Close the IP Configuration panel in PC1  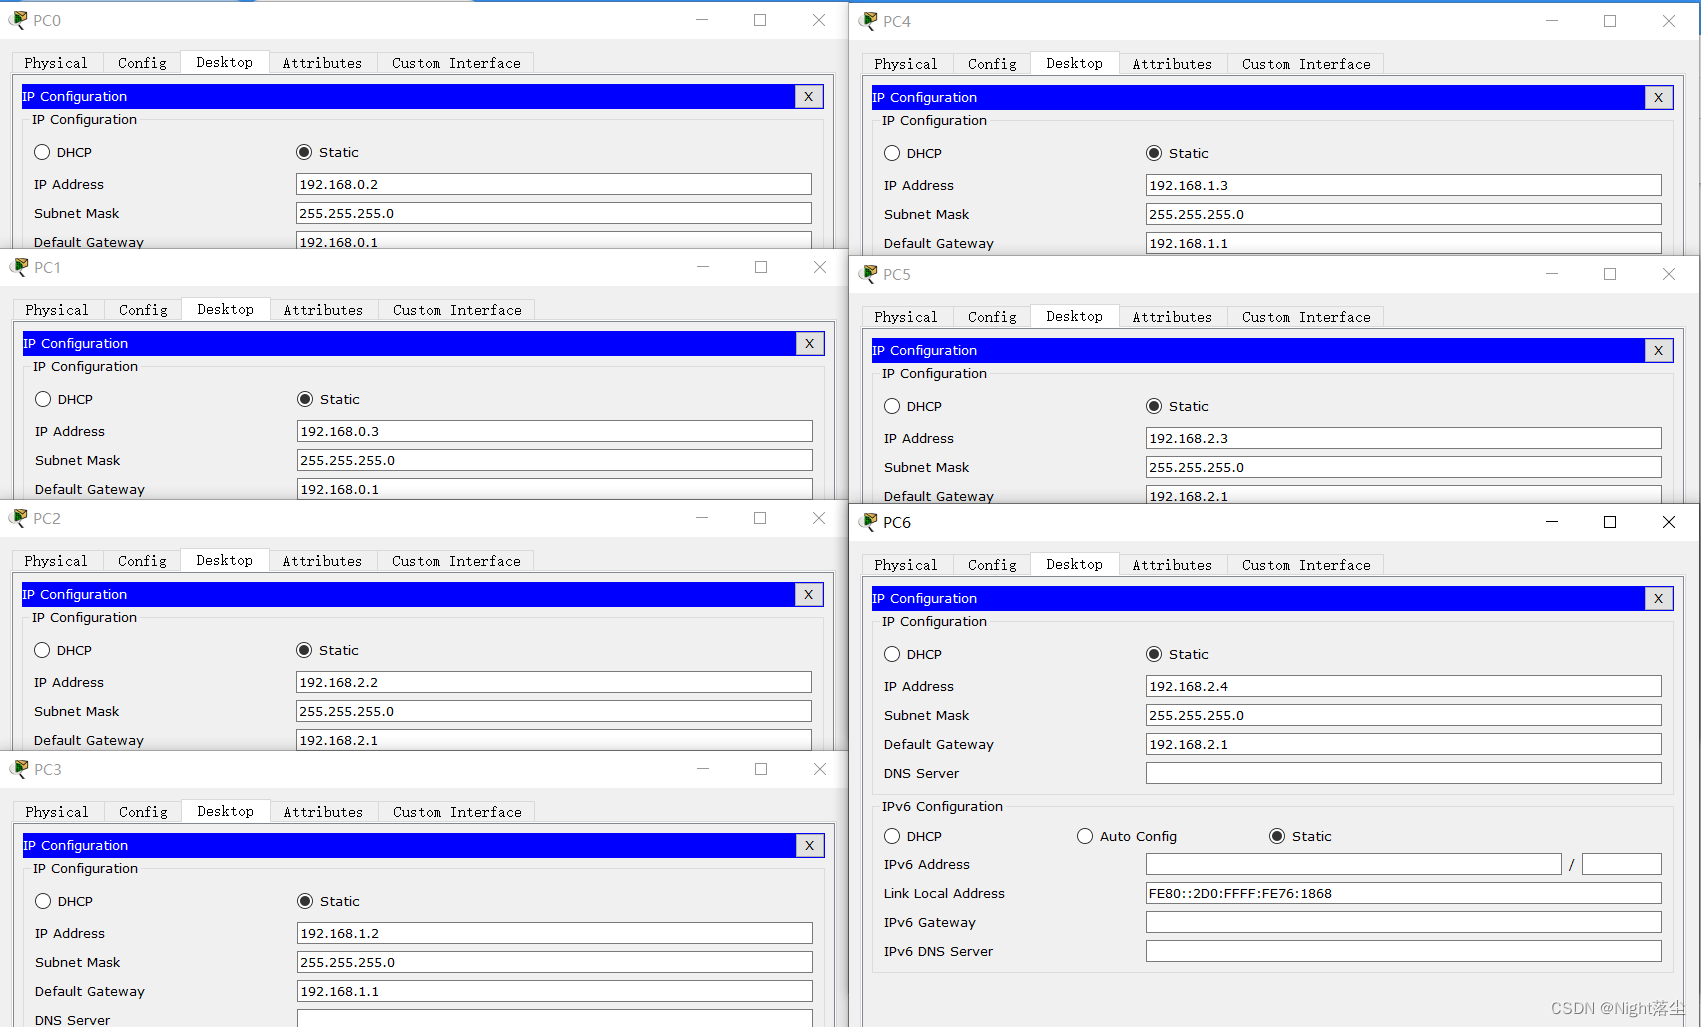[810, 343]
